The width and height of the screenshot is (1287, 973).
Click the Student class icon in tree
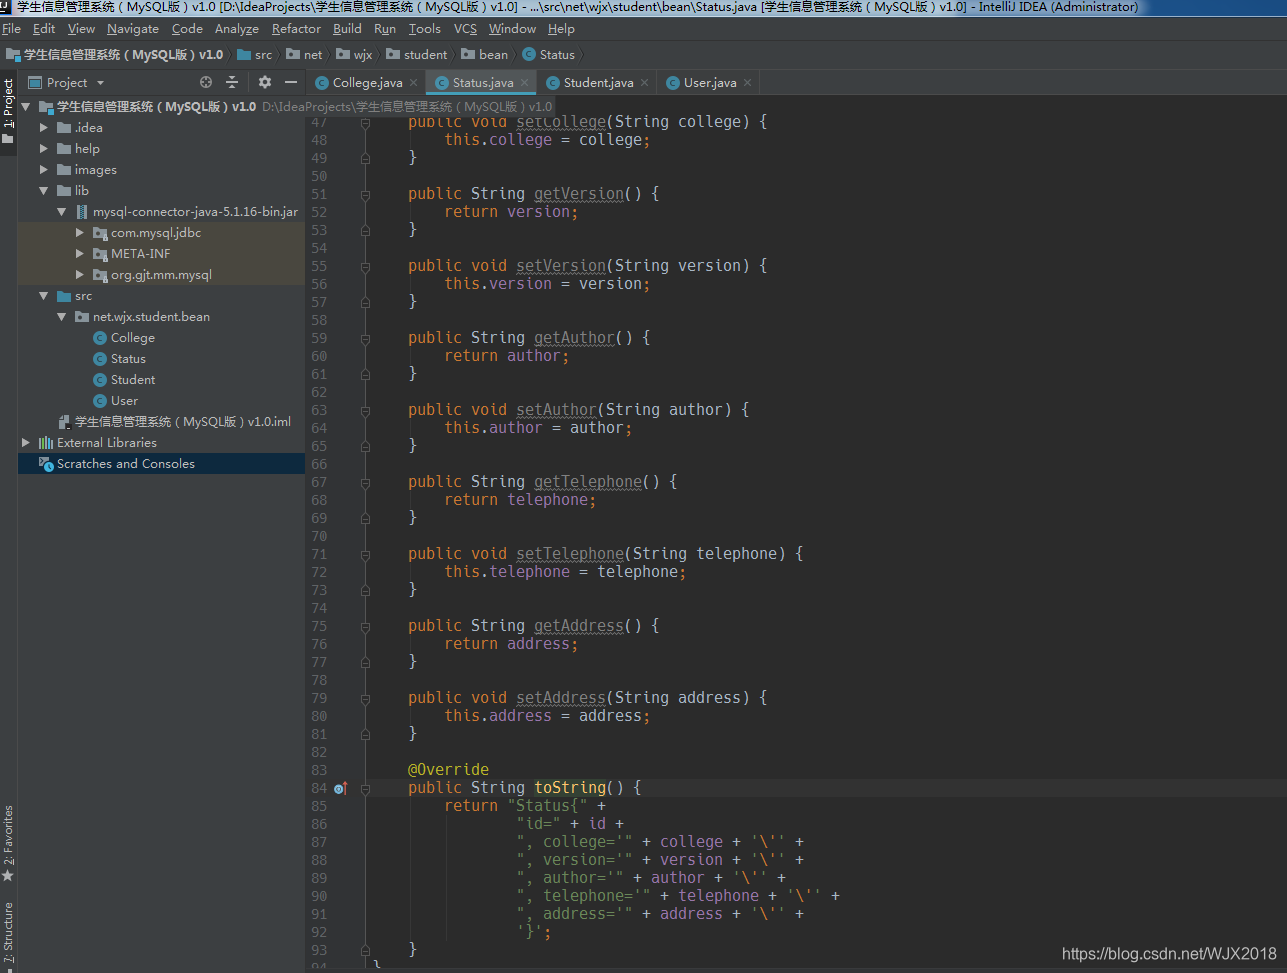pyautogui.click(x=100, y=380)
